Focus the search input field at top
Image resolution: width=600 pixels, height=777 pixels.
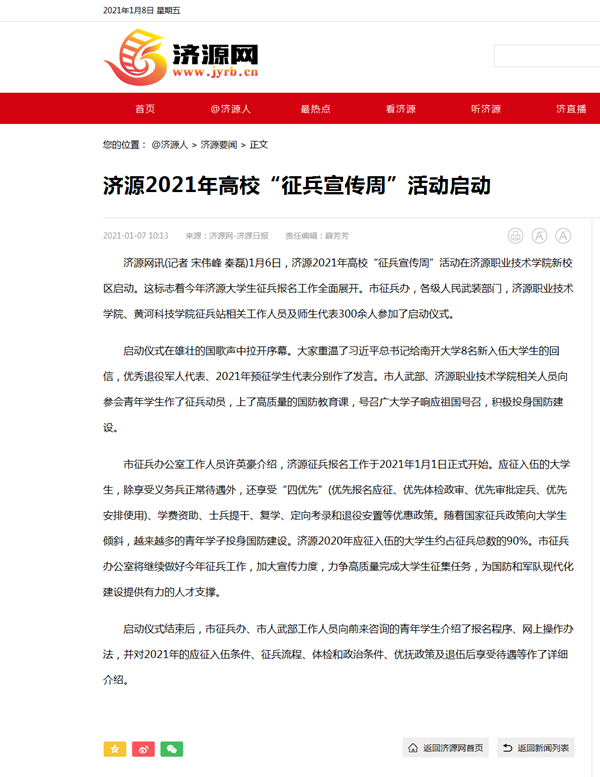[x=546, y=56]
